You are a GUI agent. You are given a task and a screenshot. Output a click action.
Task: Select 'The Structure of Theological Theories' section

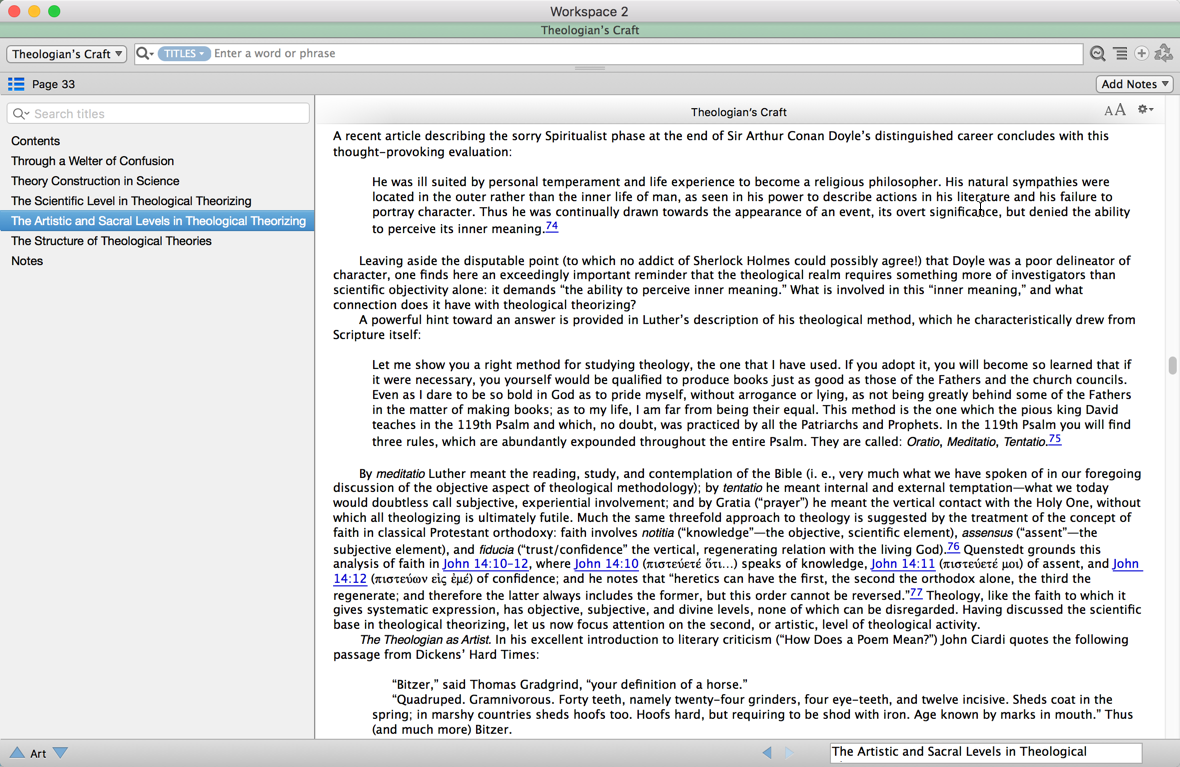pos(111,241)
